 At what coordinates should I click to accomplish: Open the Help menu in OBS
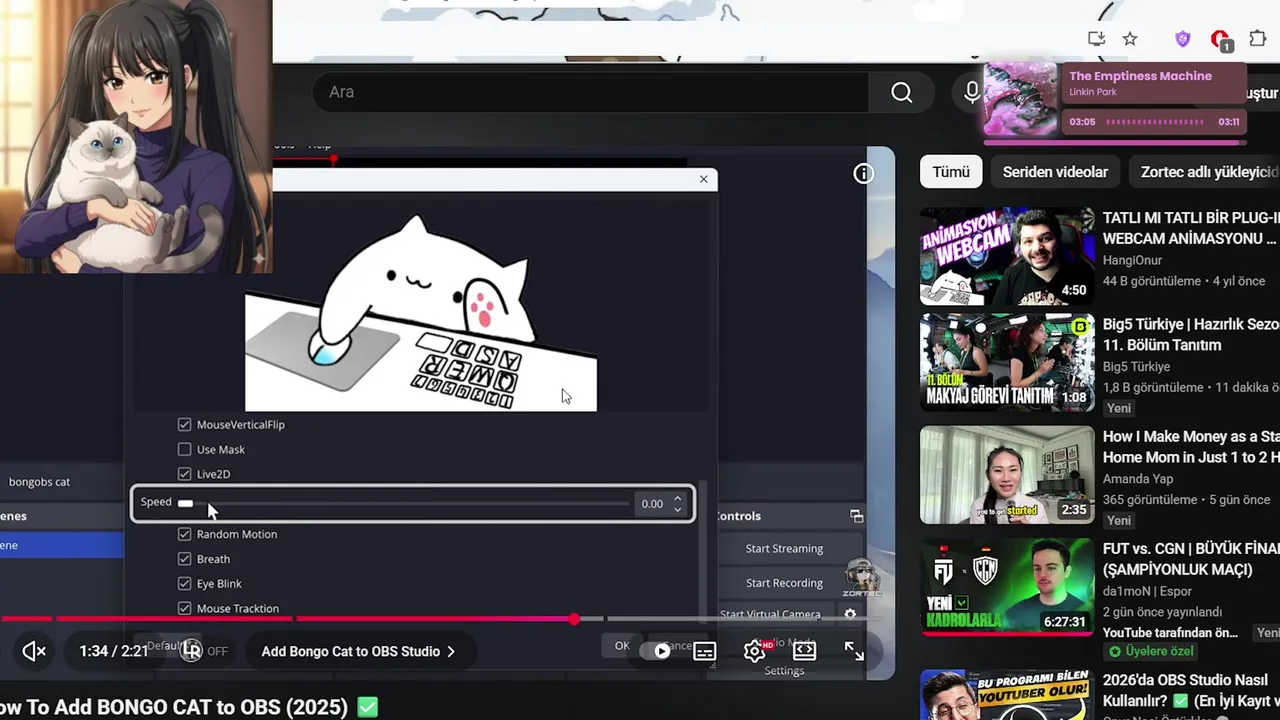point(319,146)
